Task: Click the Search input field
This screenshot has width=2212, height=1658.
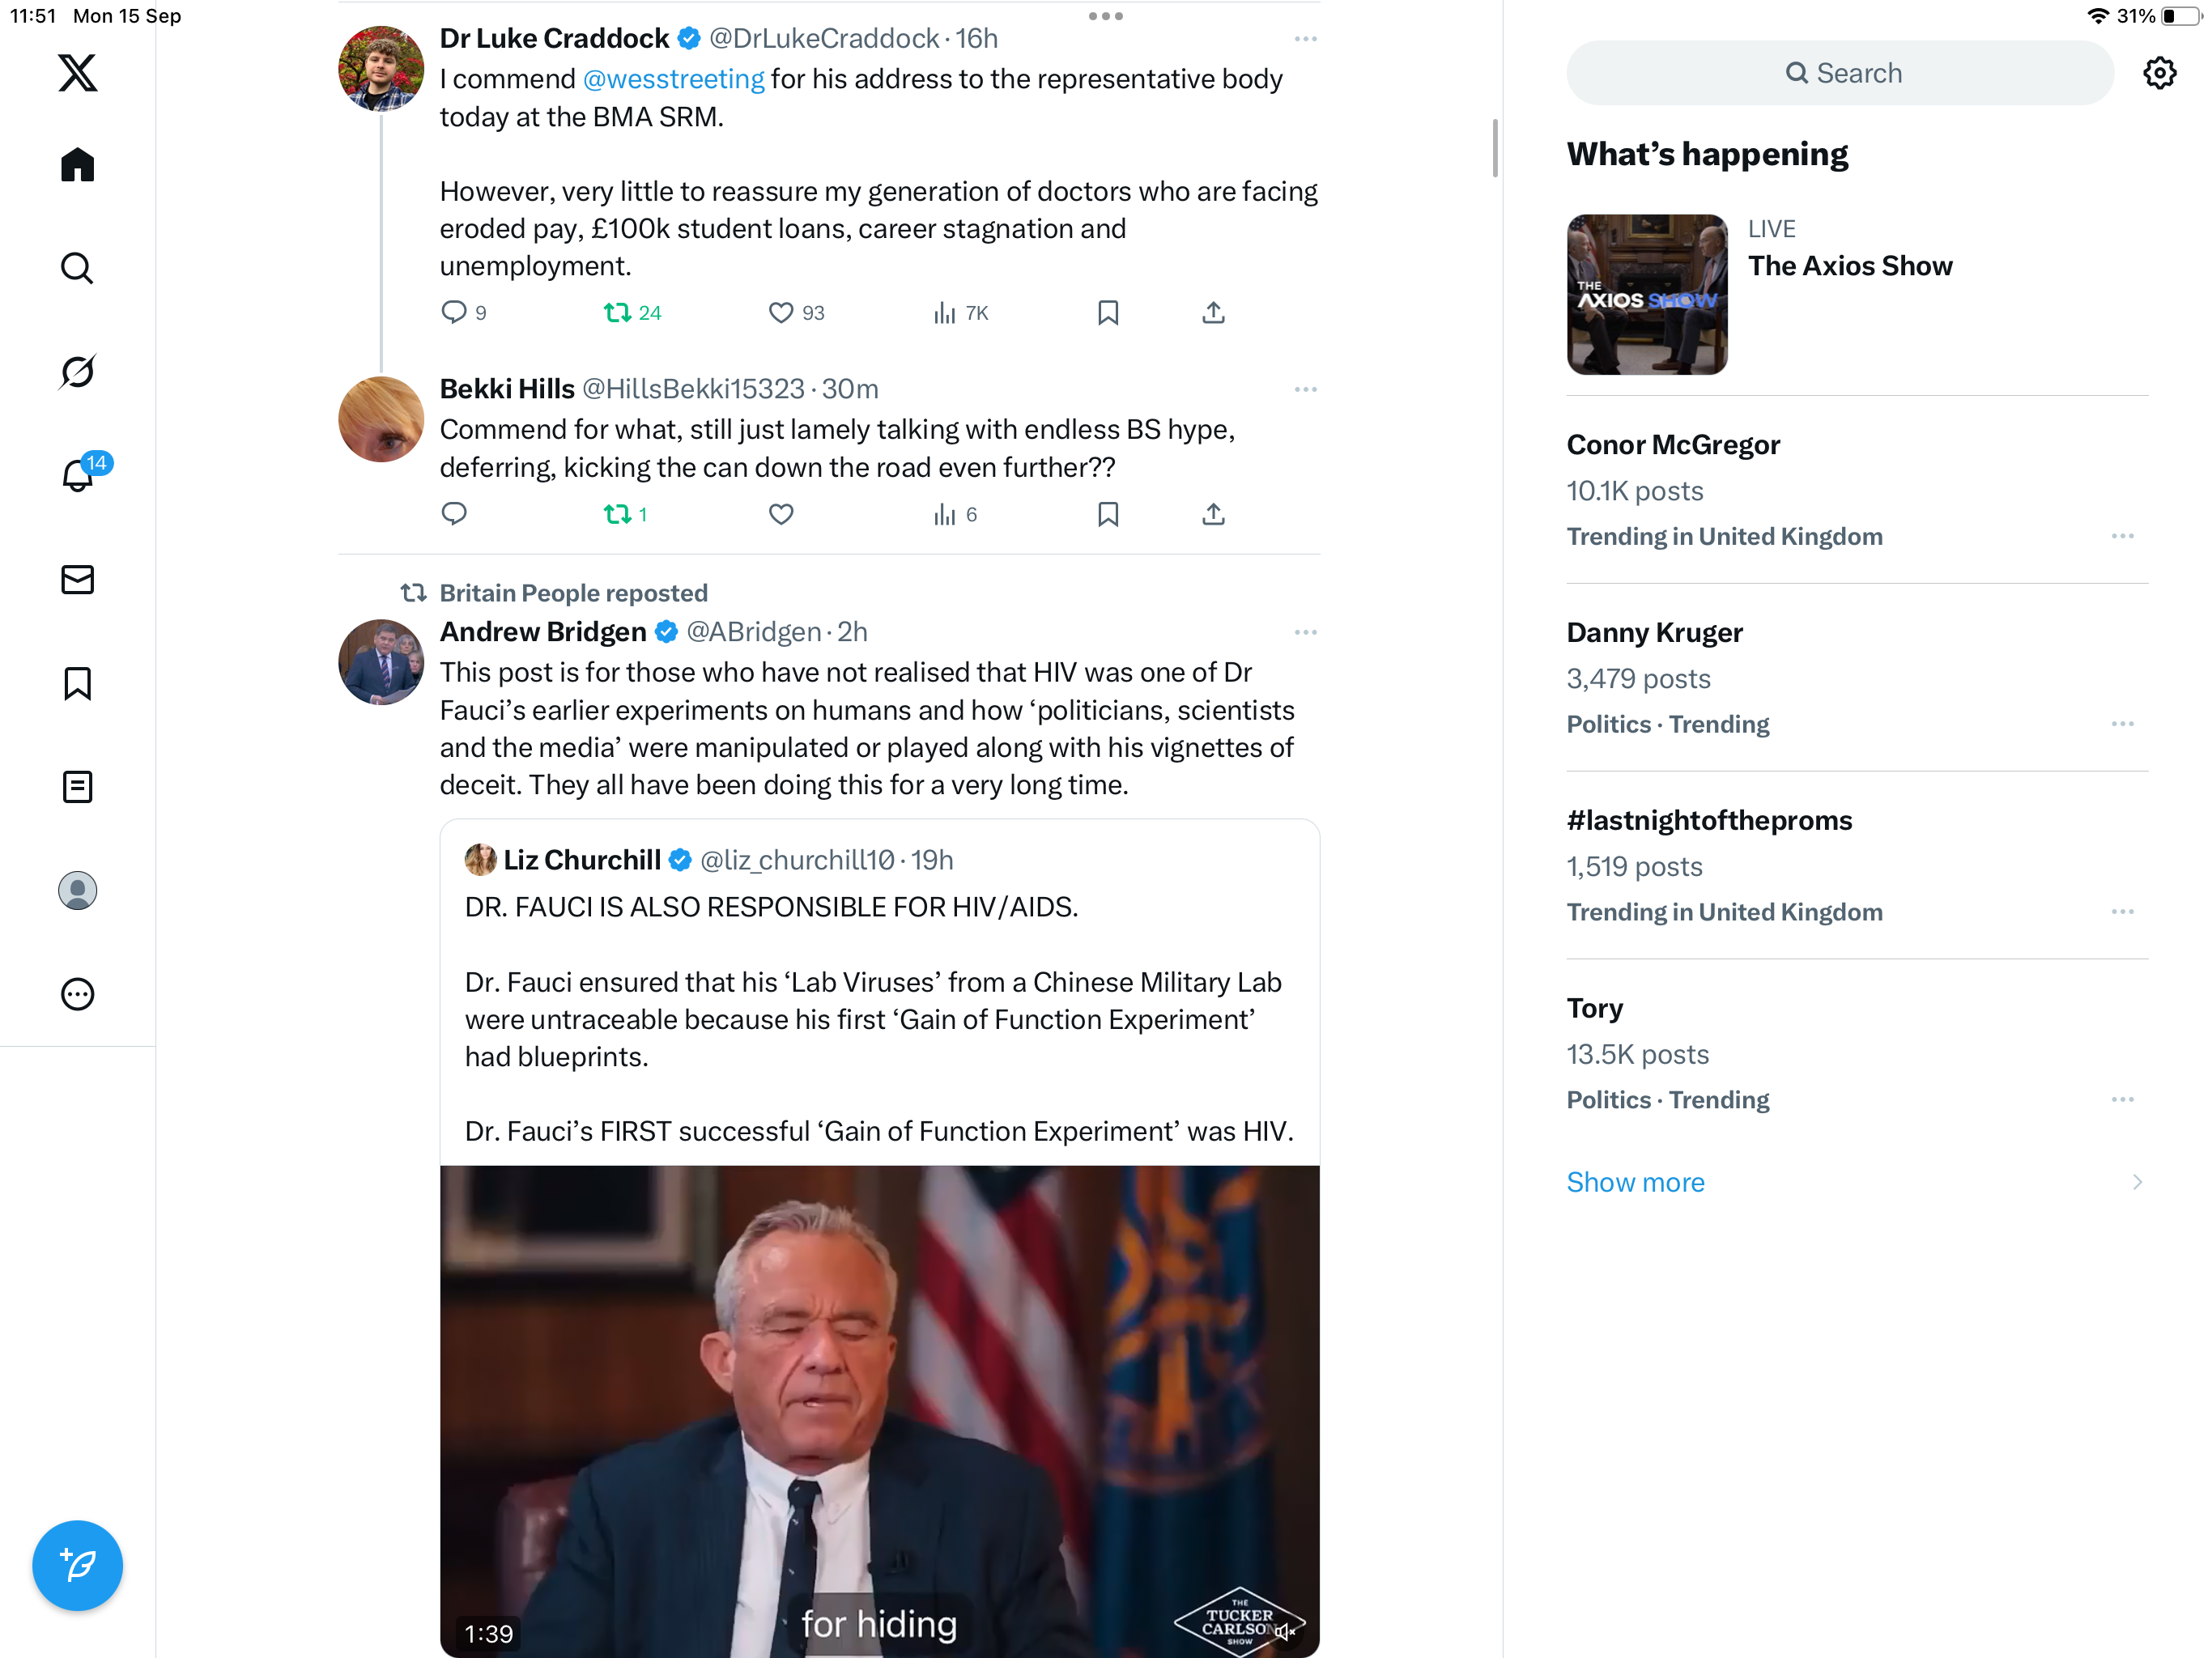Action: click(x=1839, y=73)
